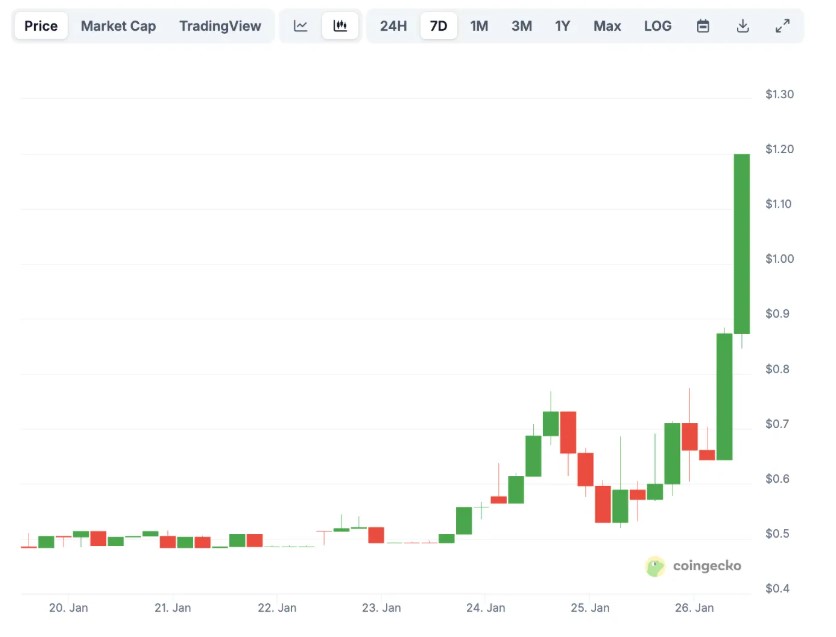The width and height of the screenshot is (836, 637).
Task: Click the download chart data icon
Action: tap(743, 26)
